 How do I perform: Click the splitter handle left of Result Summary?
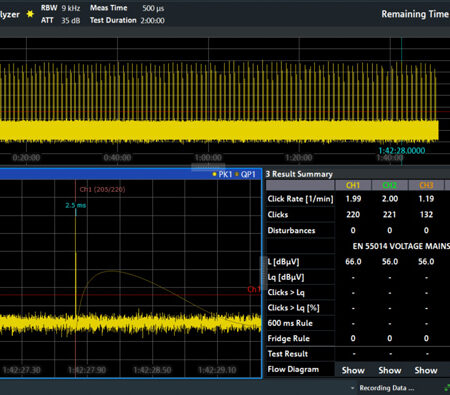pyautogui.click(x=263, y=273)
